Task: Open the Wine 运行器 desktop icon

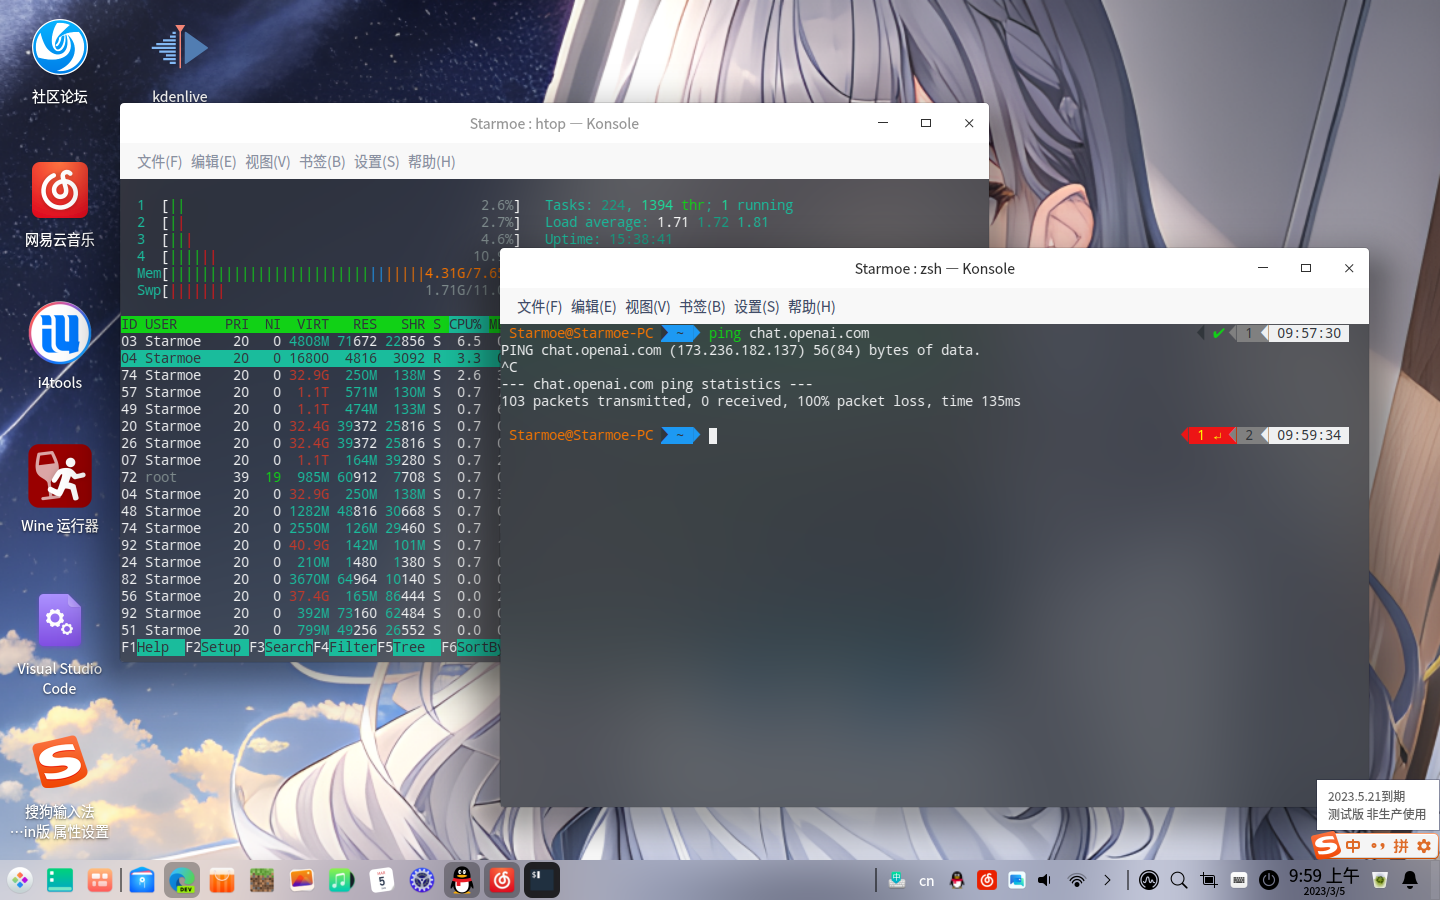Action: 60,490
